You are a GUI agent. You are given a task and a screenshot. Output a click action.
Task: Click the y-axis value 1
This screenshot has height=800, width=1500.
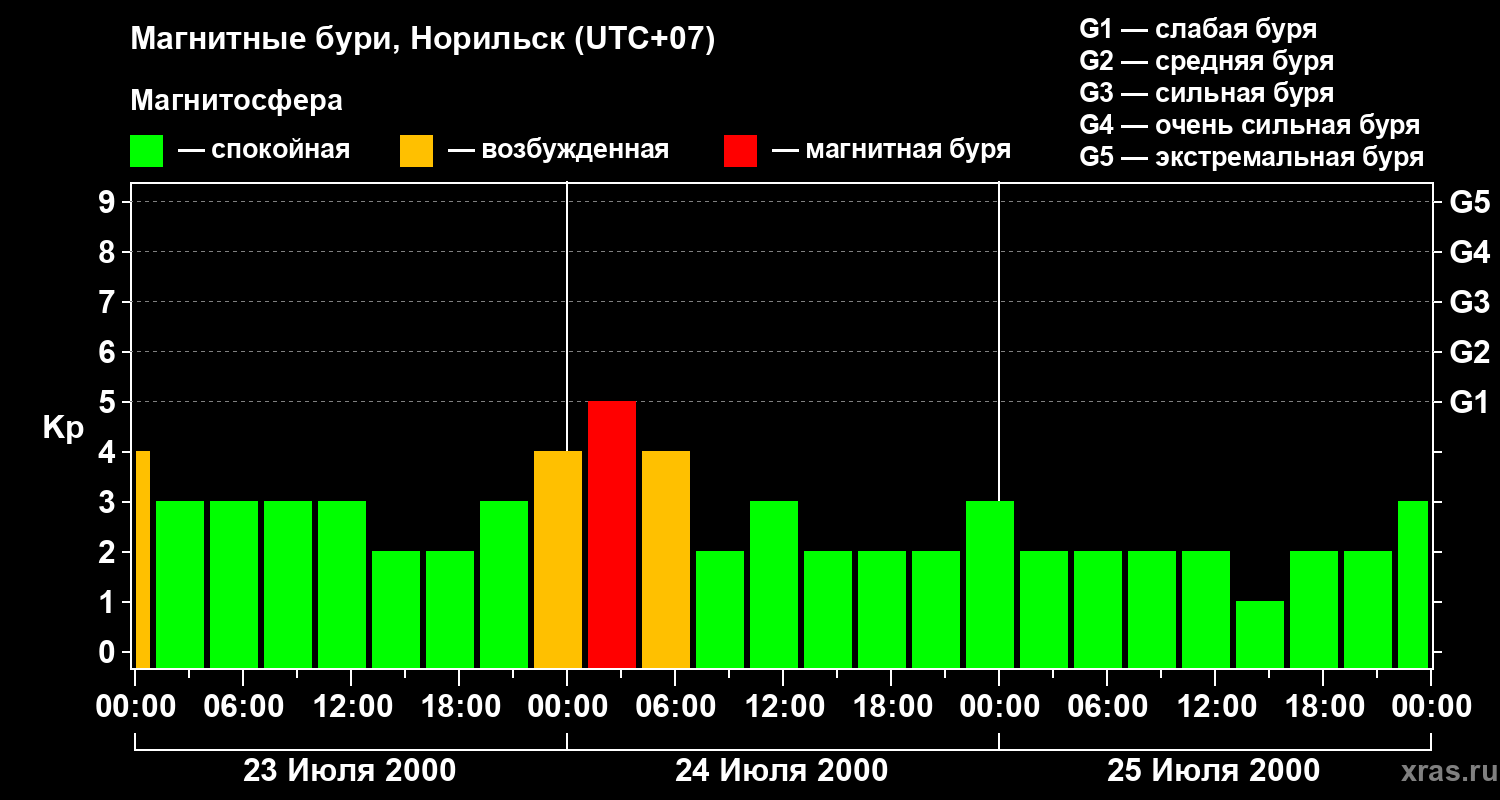point(109,602)
